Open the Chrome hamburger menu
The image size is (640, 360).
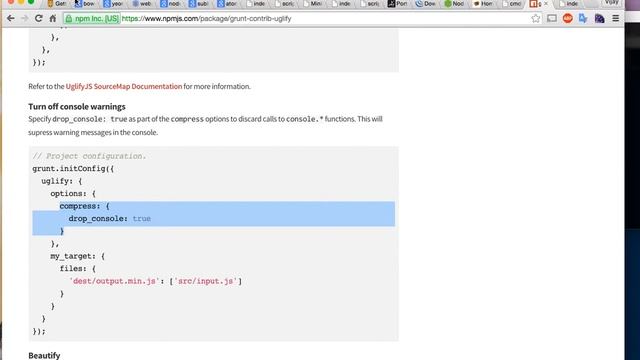point(616,18)
